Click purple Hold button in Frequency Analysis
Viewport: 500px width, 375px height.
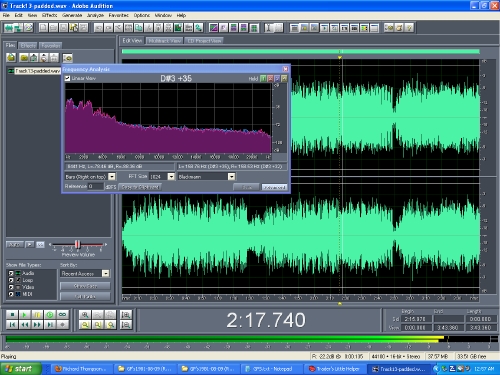[277, 78]
